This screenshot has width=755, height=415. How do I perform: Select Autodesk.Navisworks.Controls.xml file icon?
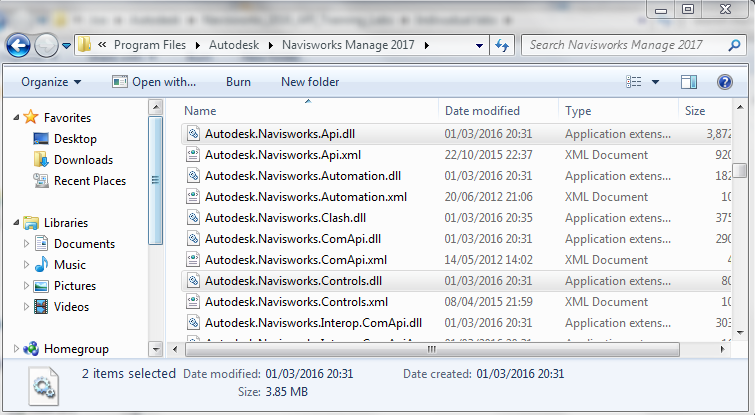(x=193, y=301)
